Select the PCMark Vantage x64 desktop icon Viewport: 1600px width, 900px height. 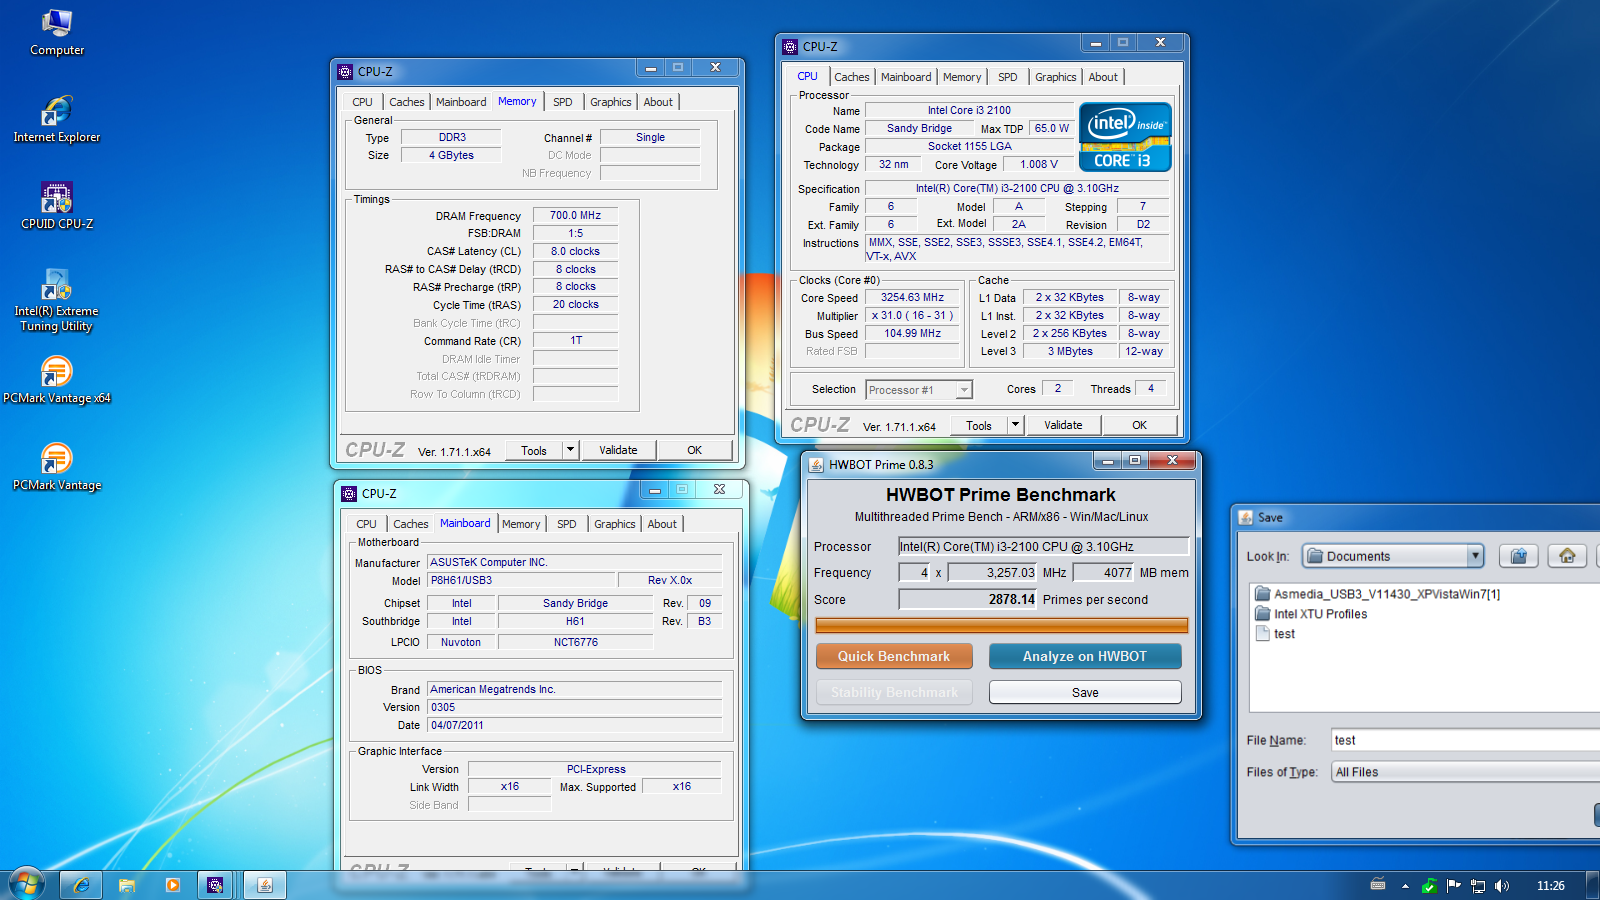click(57, 381)
